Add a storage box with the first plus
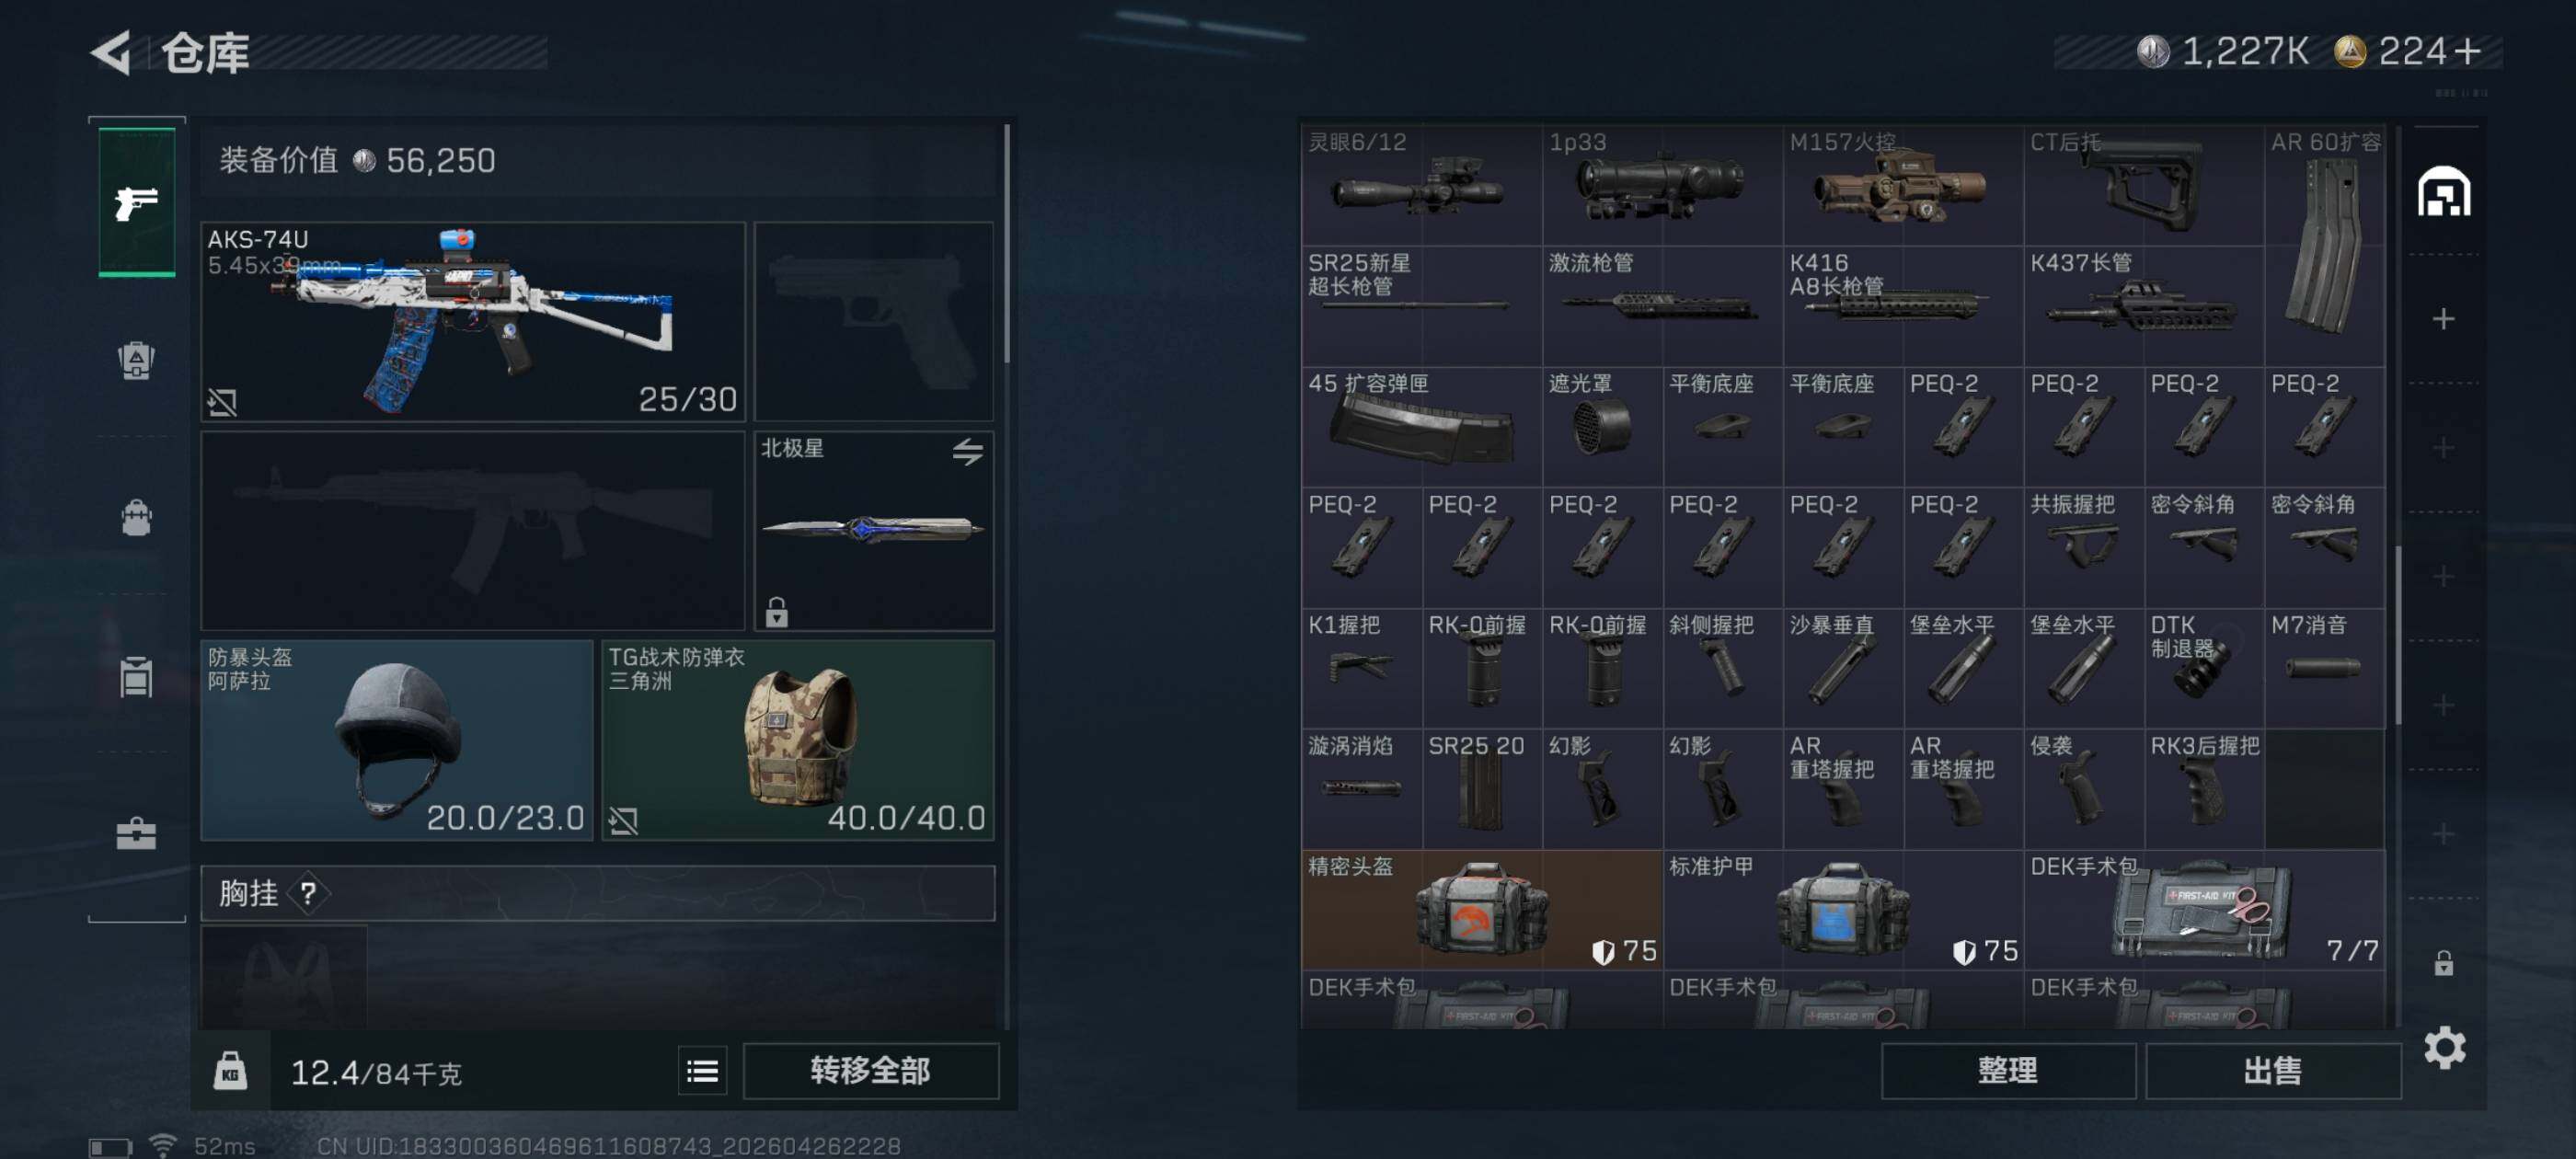The image size is (2576, 1159). click(x=2443, y=319)
